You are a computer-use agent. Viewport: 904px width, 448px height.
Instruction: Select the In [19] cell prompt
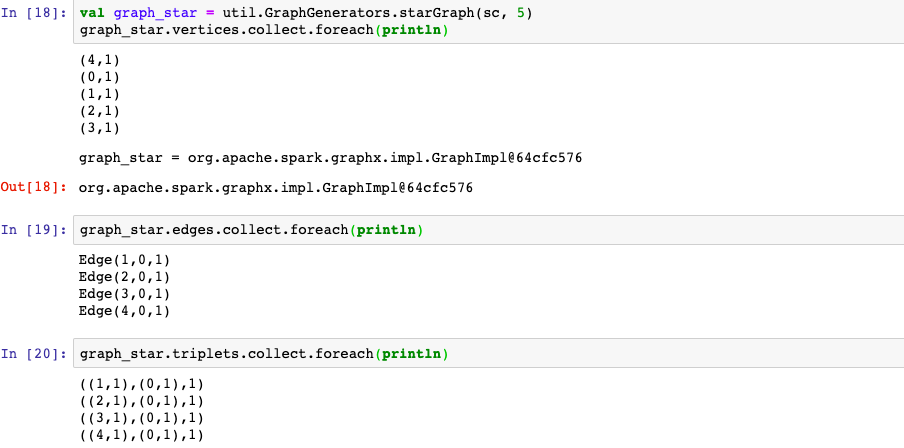(36, 230)
